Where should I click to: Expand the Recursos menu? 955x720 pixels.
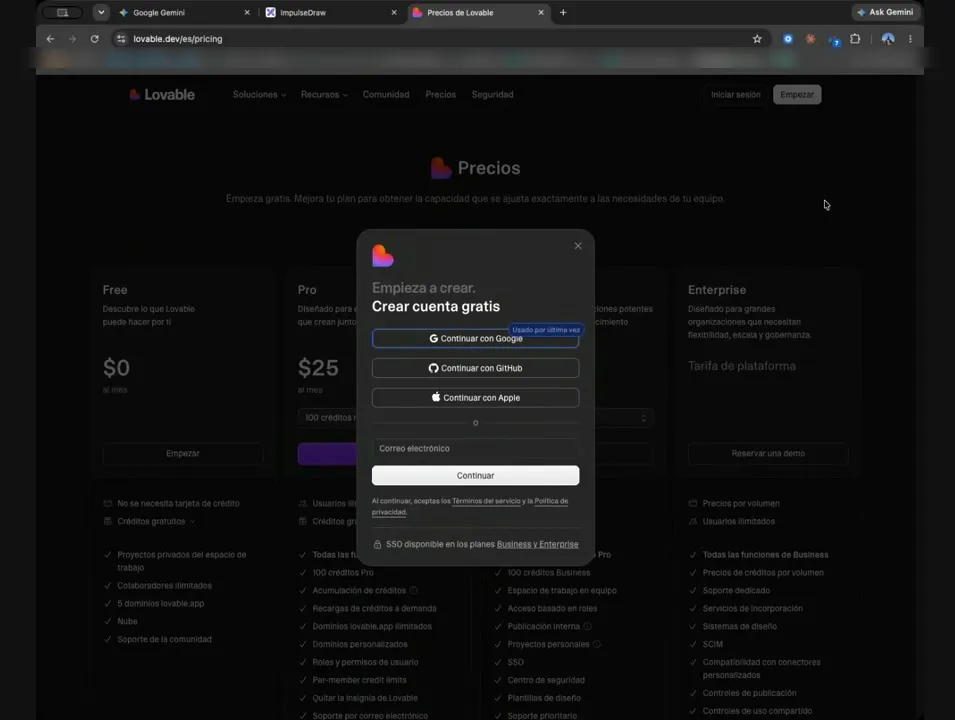click(x=324, y=94)
